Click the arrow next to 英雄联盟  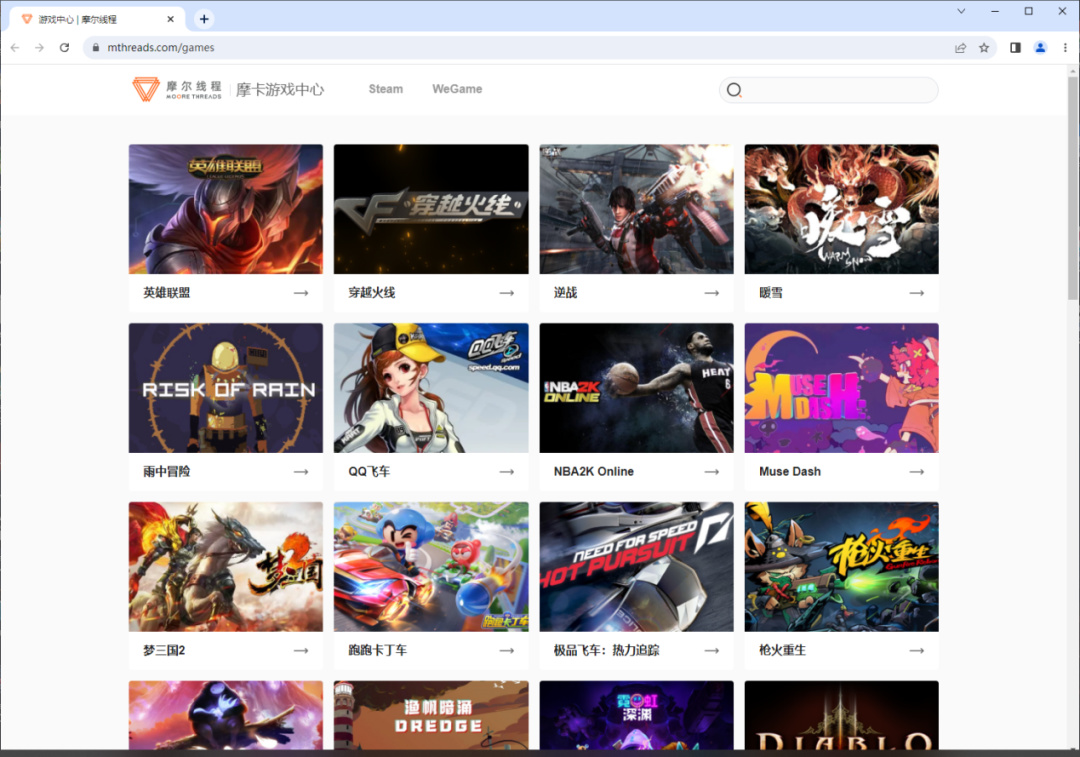pyautogui.click(x=301, y=293)
